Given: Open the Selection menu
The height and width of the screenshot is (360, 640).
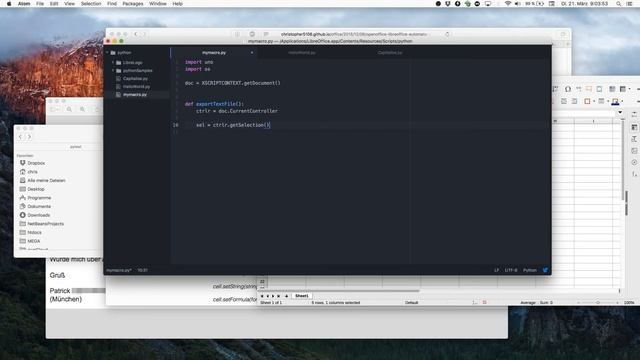Looking at the screenshot, I should [91, 4].
